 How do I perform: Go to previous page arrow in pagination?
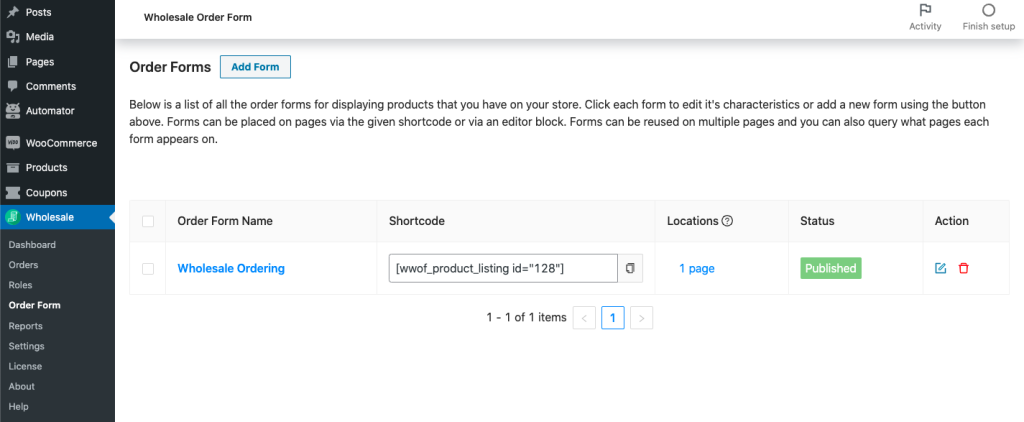[584, 318]
